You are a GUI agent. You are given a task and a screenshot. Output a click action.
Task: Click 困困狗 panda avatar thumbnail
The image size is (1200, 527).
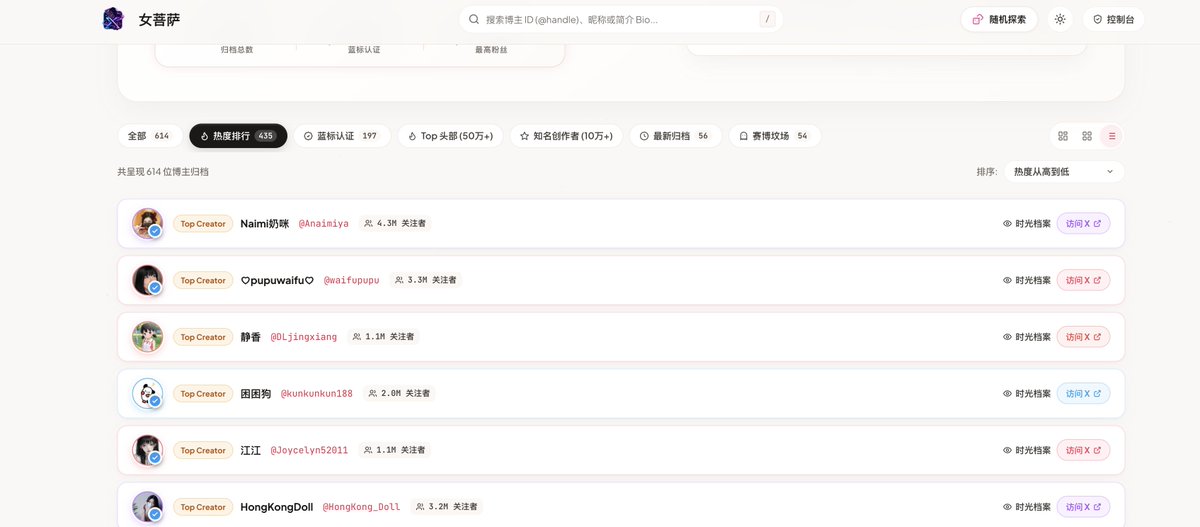point(147,394)
